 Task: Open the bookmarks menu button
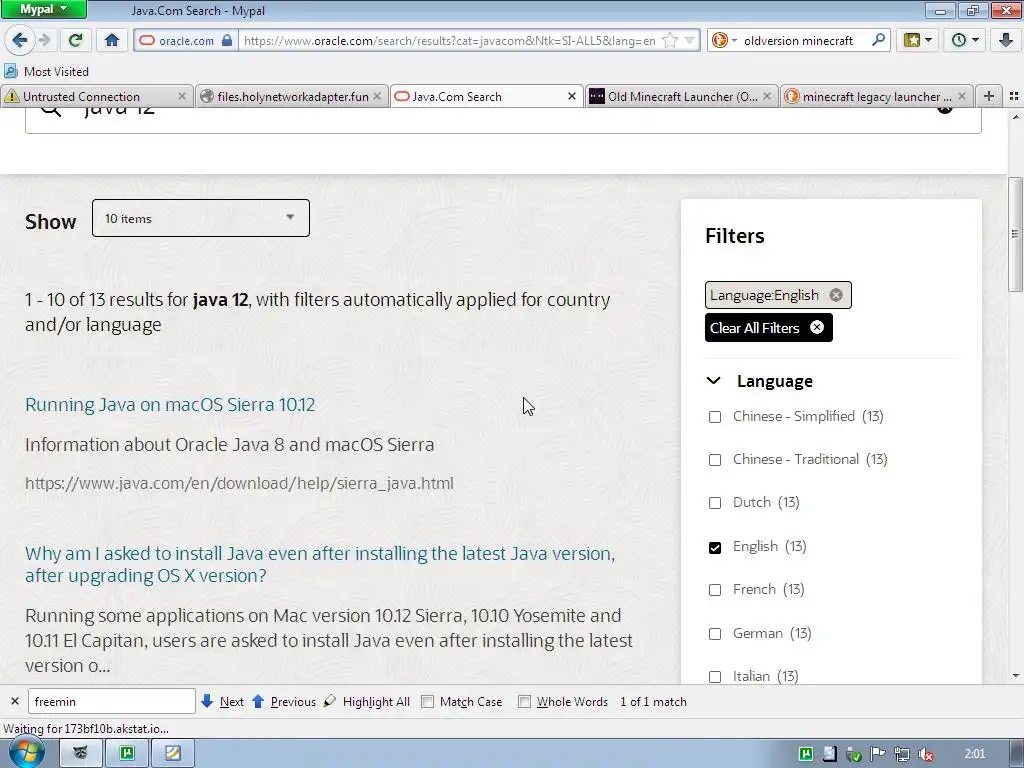coord(917,40)
